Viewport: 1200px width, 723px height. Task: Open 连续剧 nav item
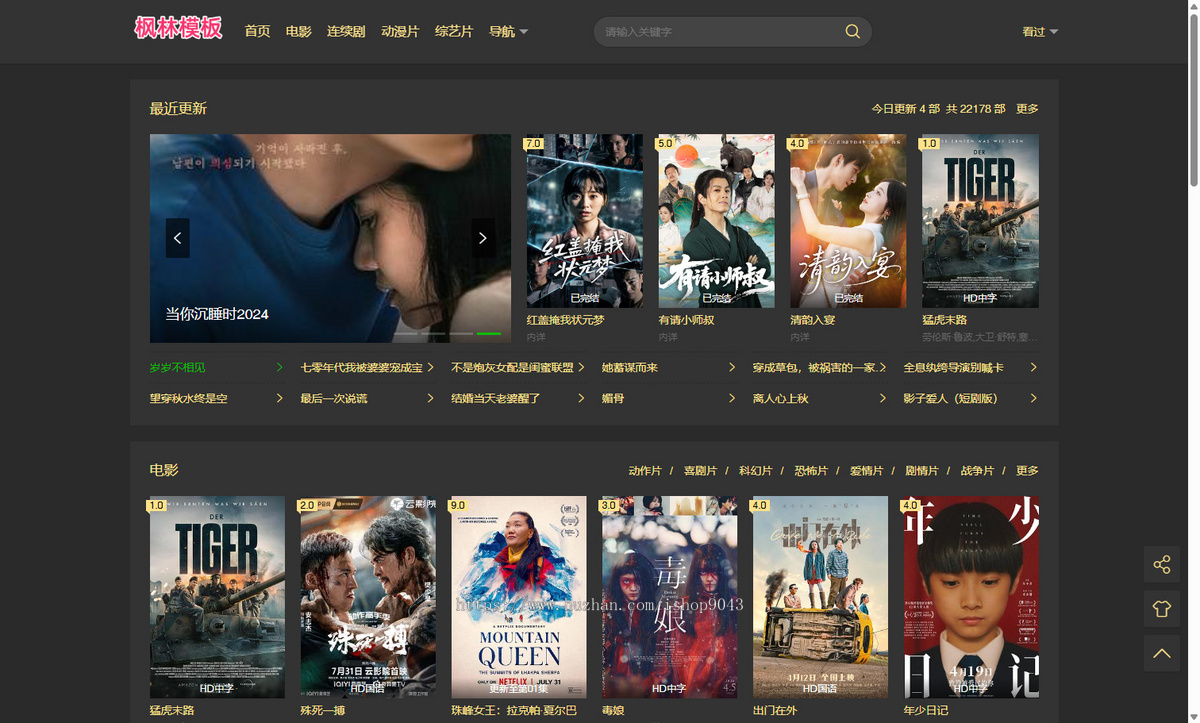coord(346,31)
